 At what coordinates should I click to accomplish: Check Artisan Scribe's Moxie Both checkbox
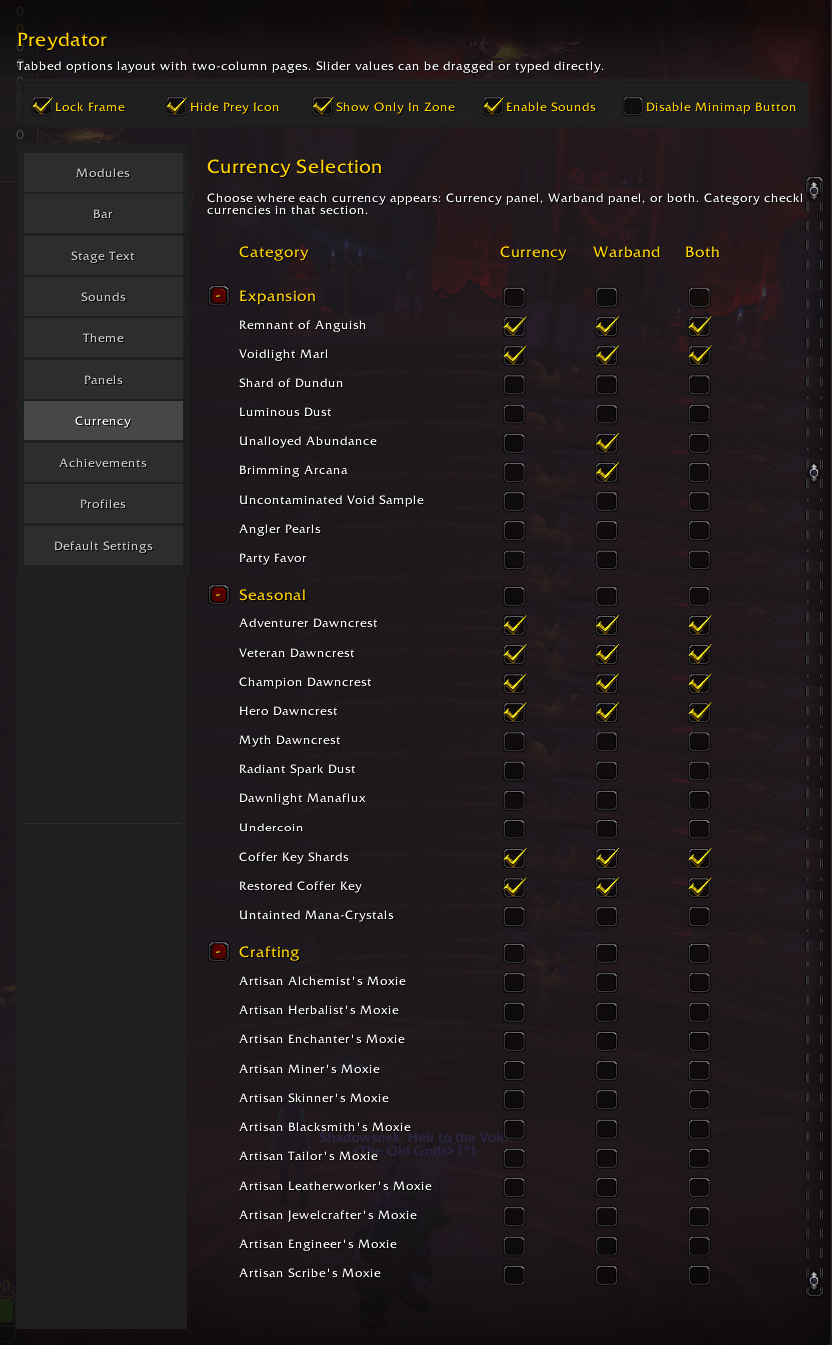[700, 1274]
